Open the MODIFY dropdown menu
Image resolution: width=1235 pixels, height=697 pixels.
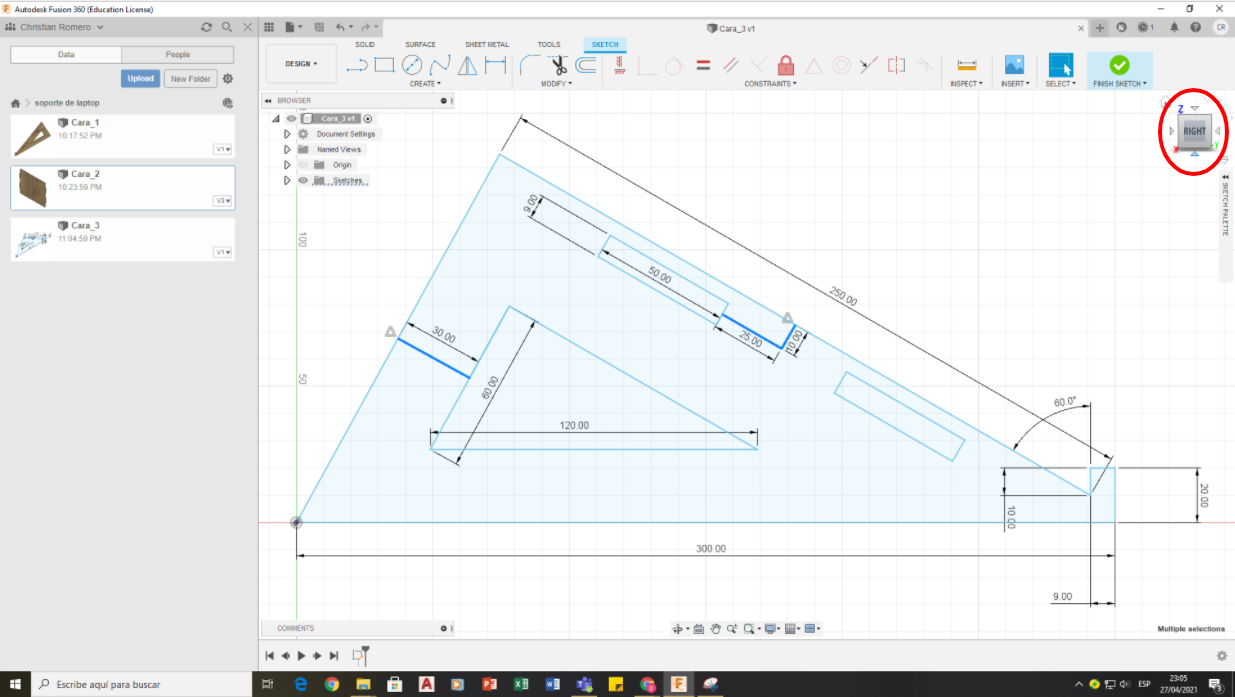coord(557,84)
